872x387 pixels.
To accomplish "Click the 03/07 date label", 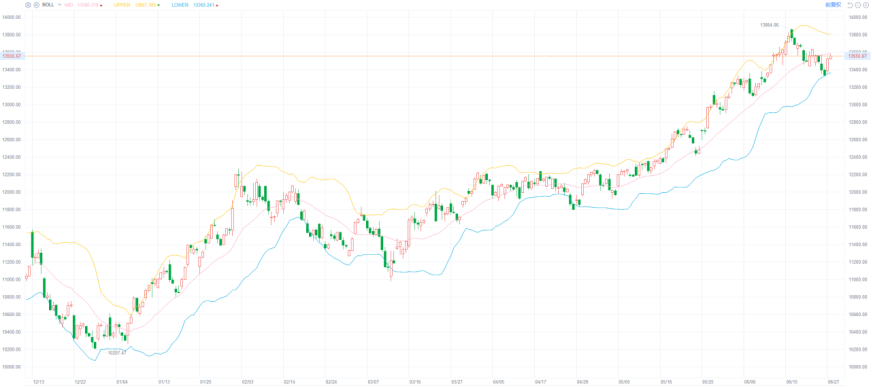I will pyautogui.click(x=373, y=382).
